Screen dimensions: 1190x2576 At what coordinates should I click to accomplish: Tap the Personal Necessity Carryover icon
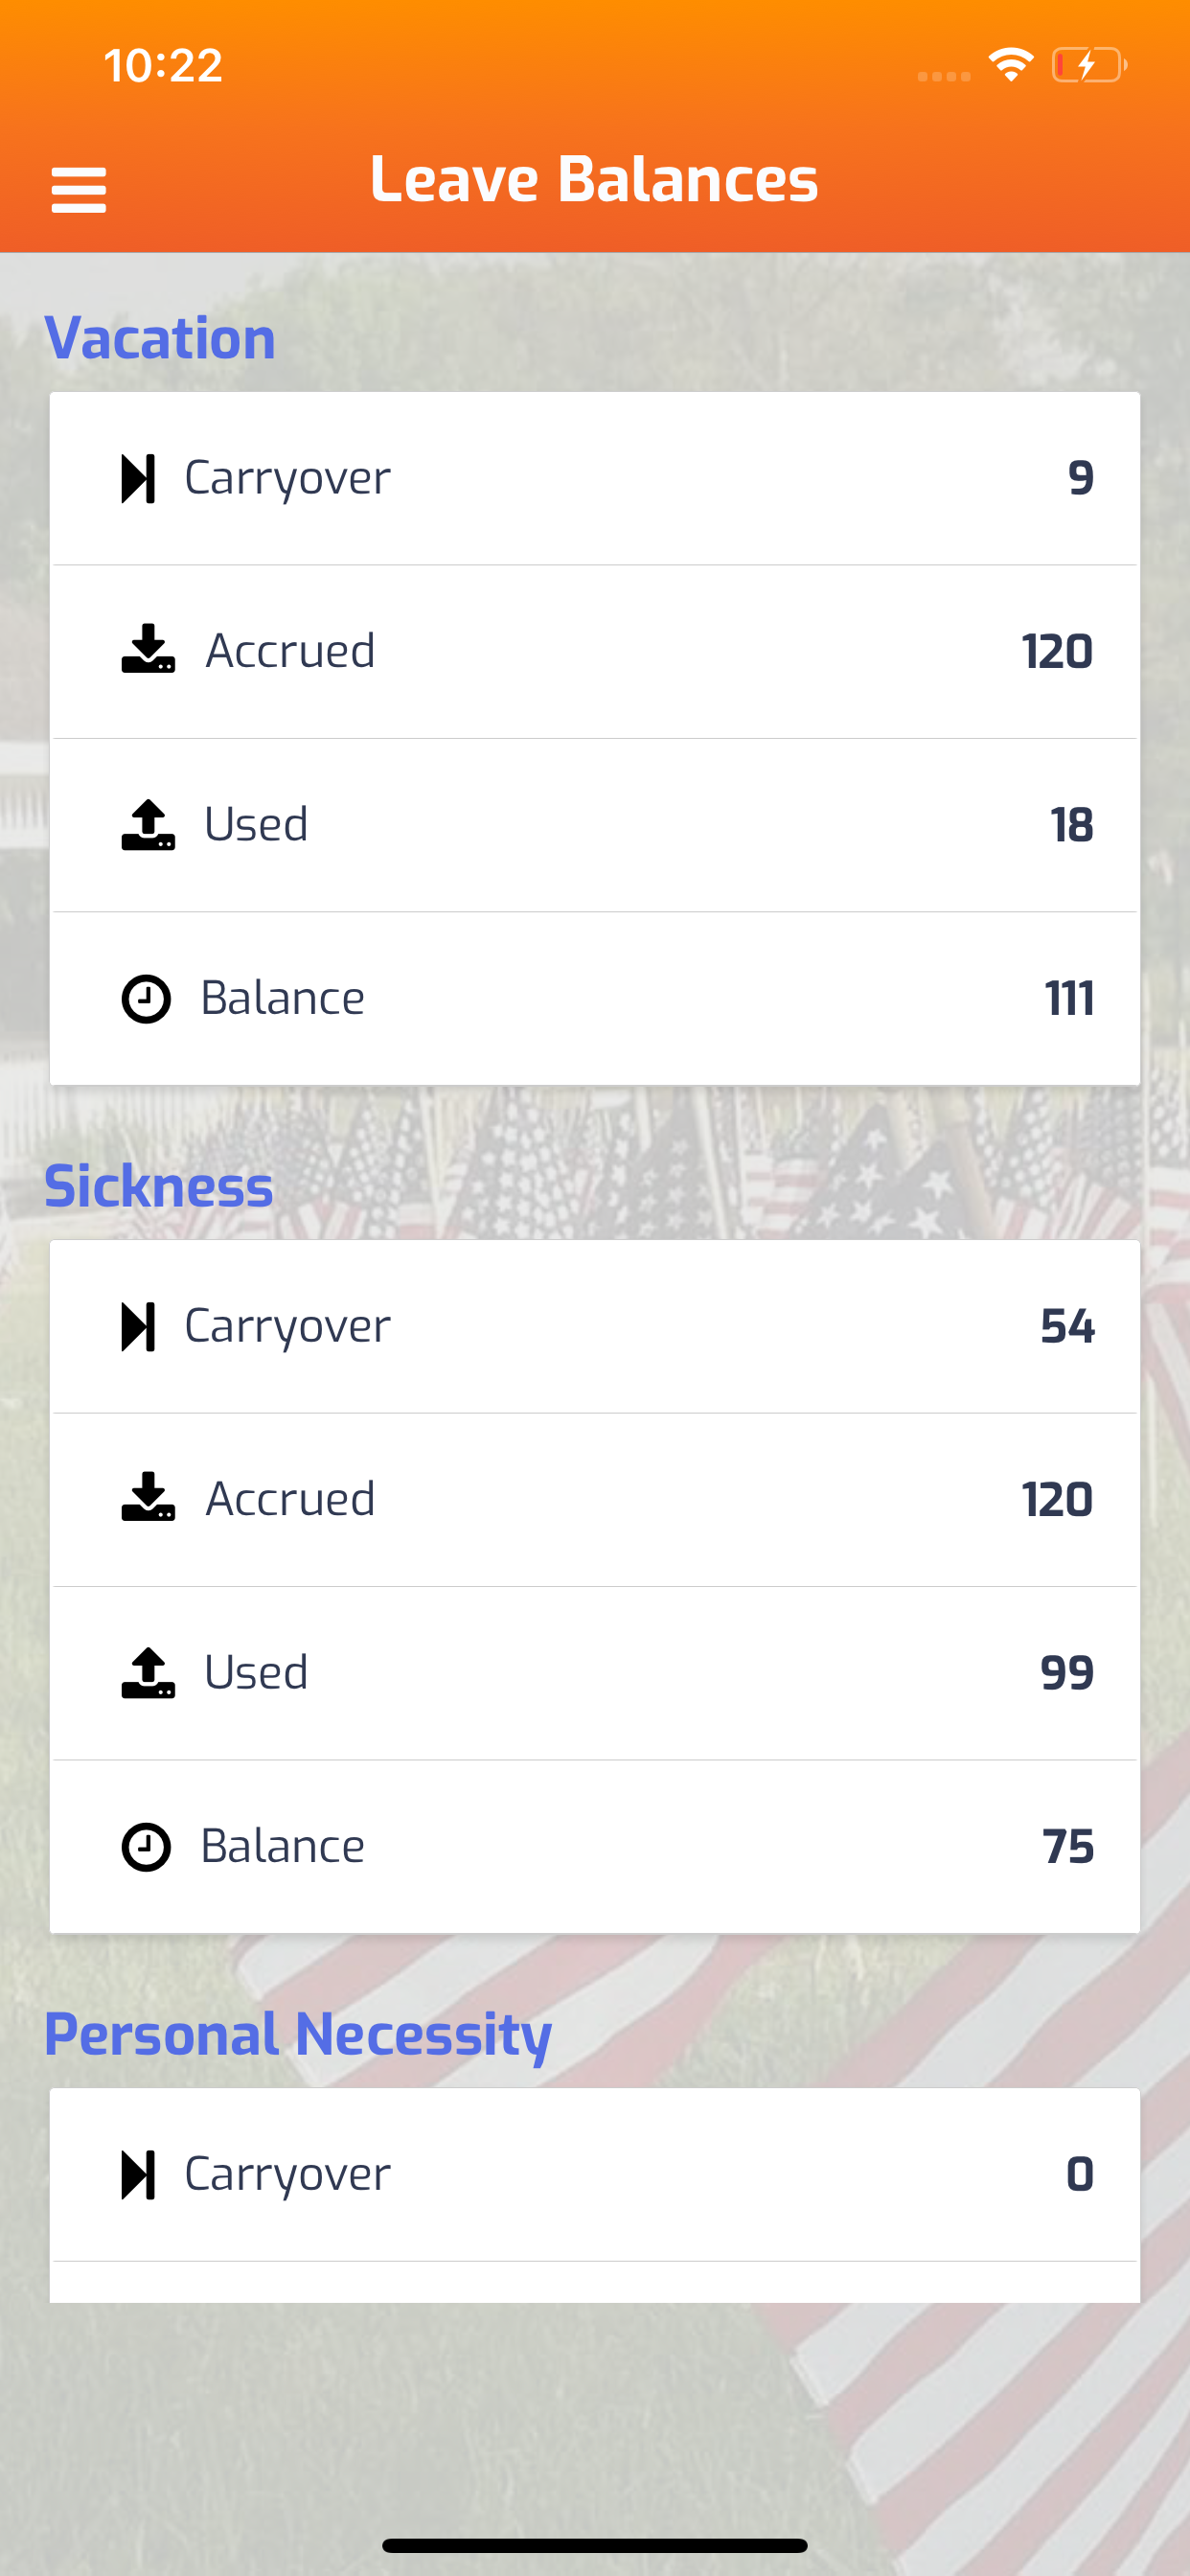click(138, 2174)
